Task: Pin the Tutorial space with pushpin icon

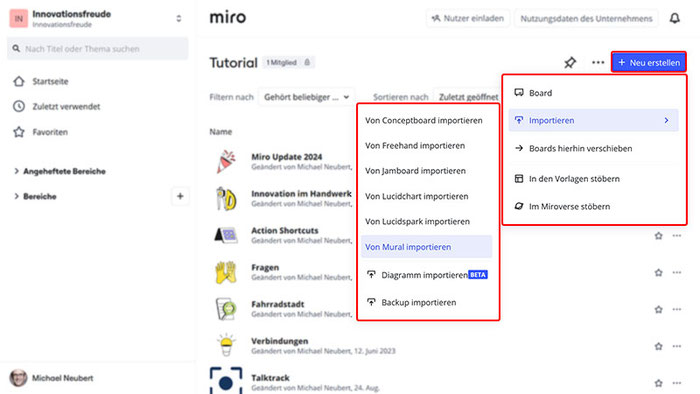Action: point(570,62)
